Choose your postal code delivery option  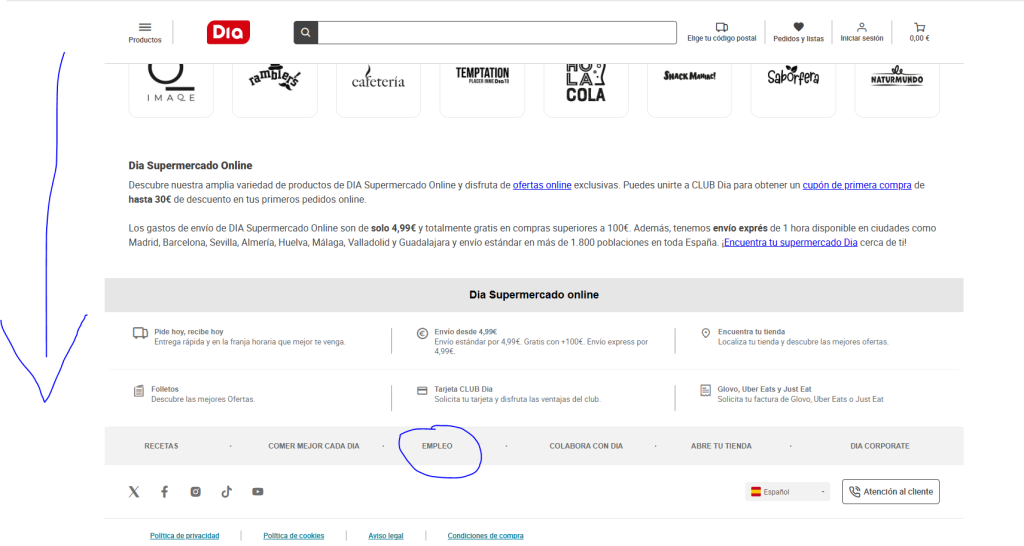721,32
